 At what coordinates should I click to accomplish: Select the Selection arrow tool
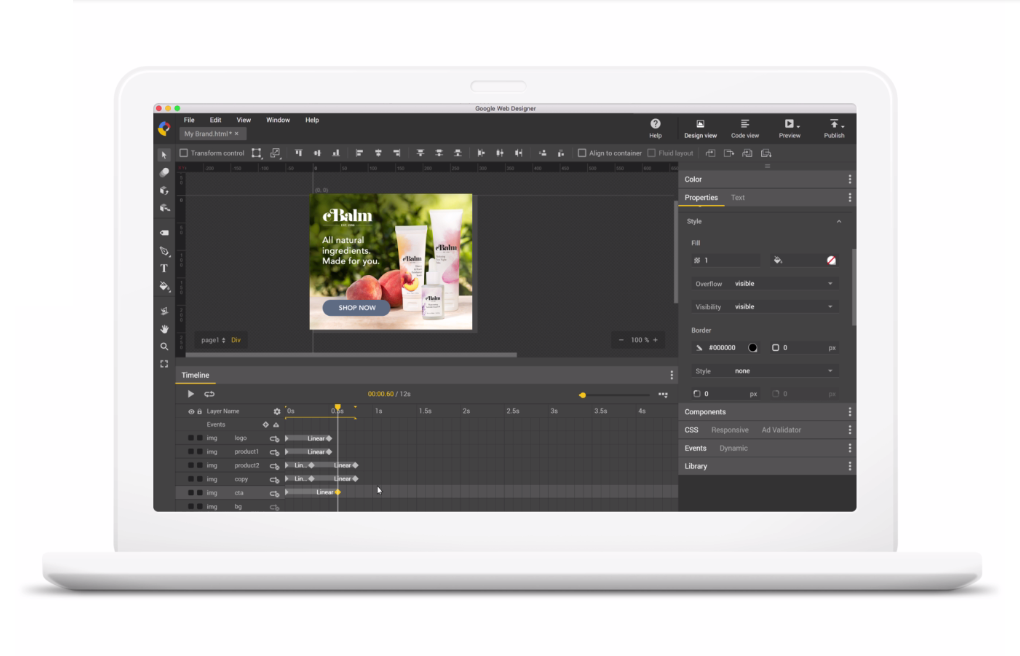[164, 155]
